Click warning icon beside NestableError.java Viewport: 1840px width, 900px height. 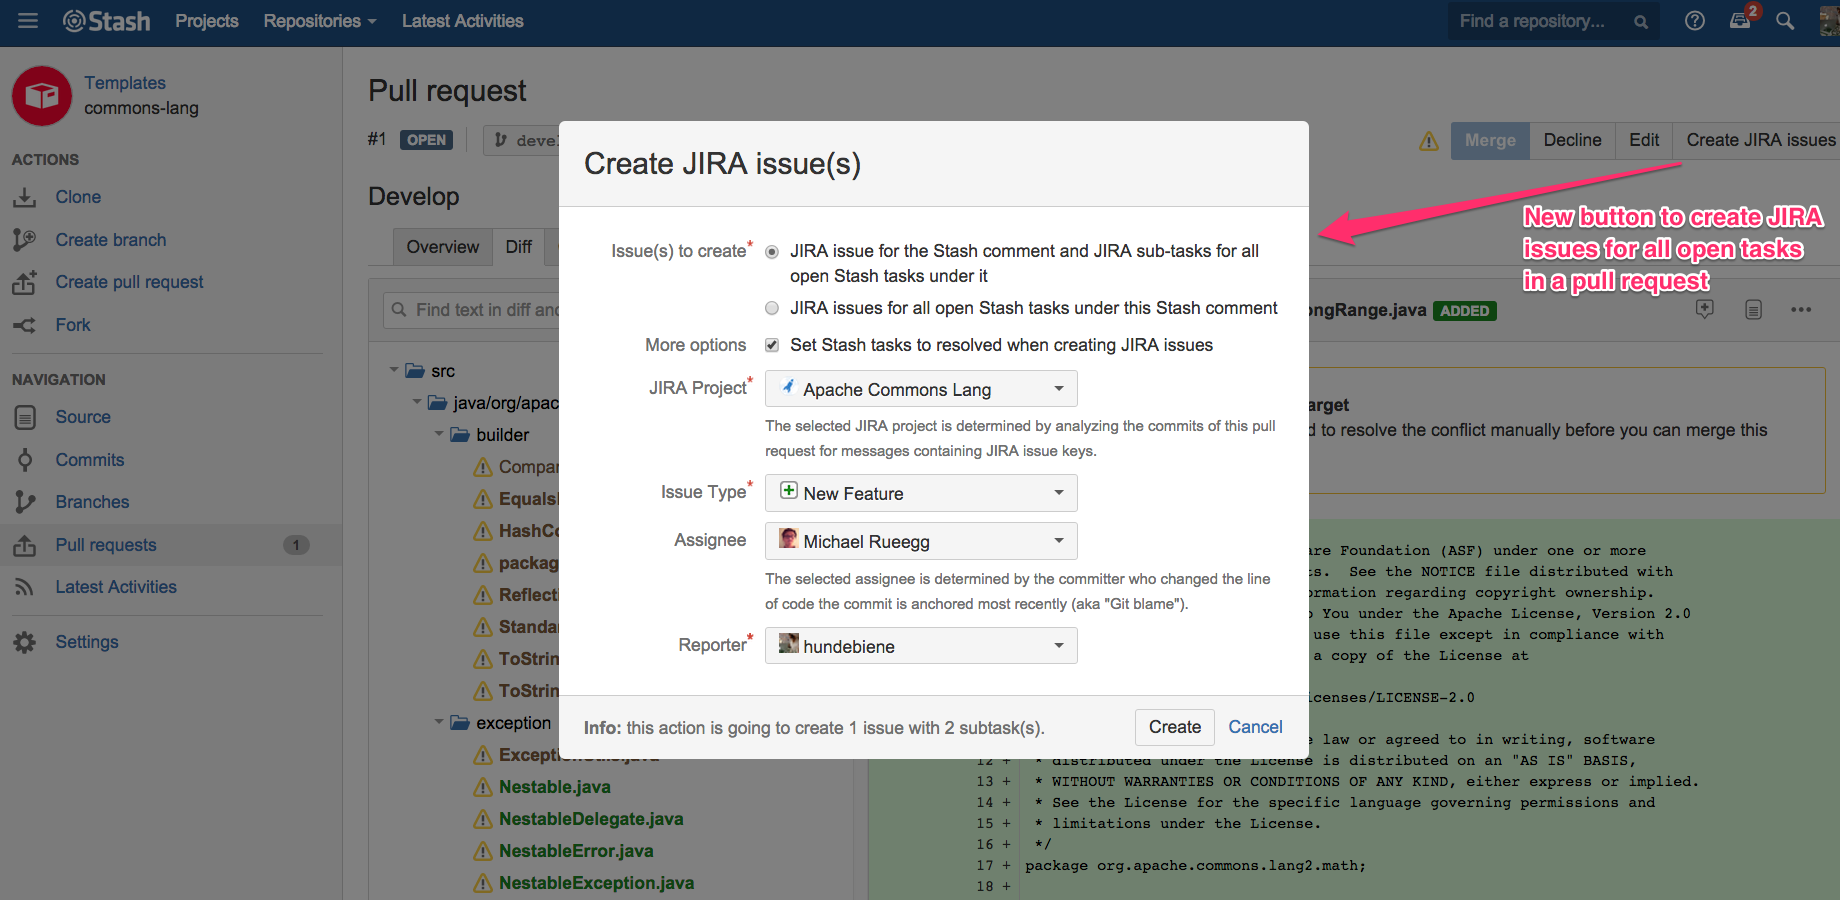coord(483,851)
